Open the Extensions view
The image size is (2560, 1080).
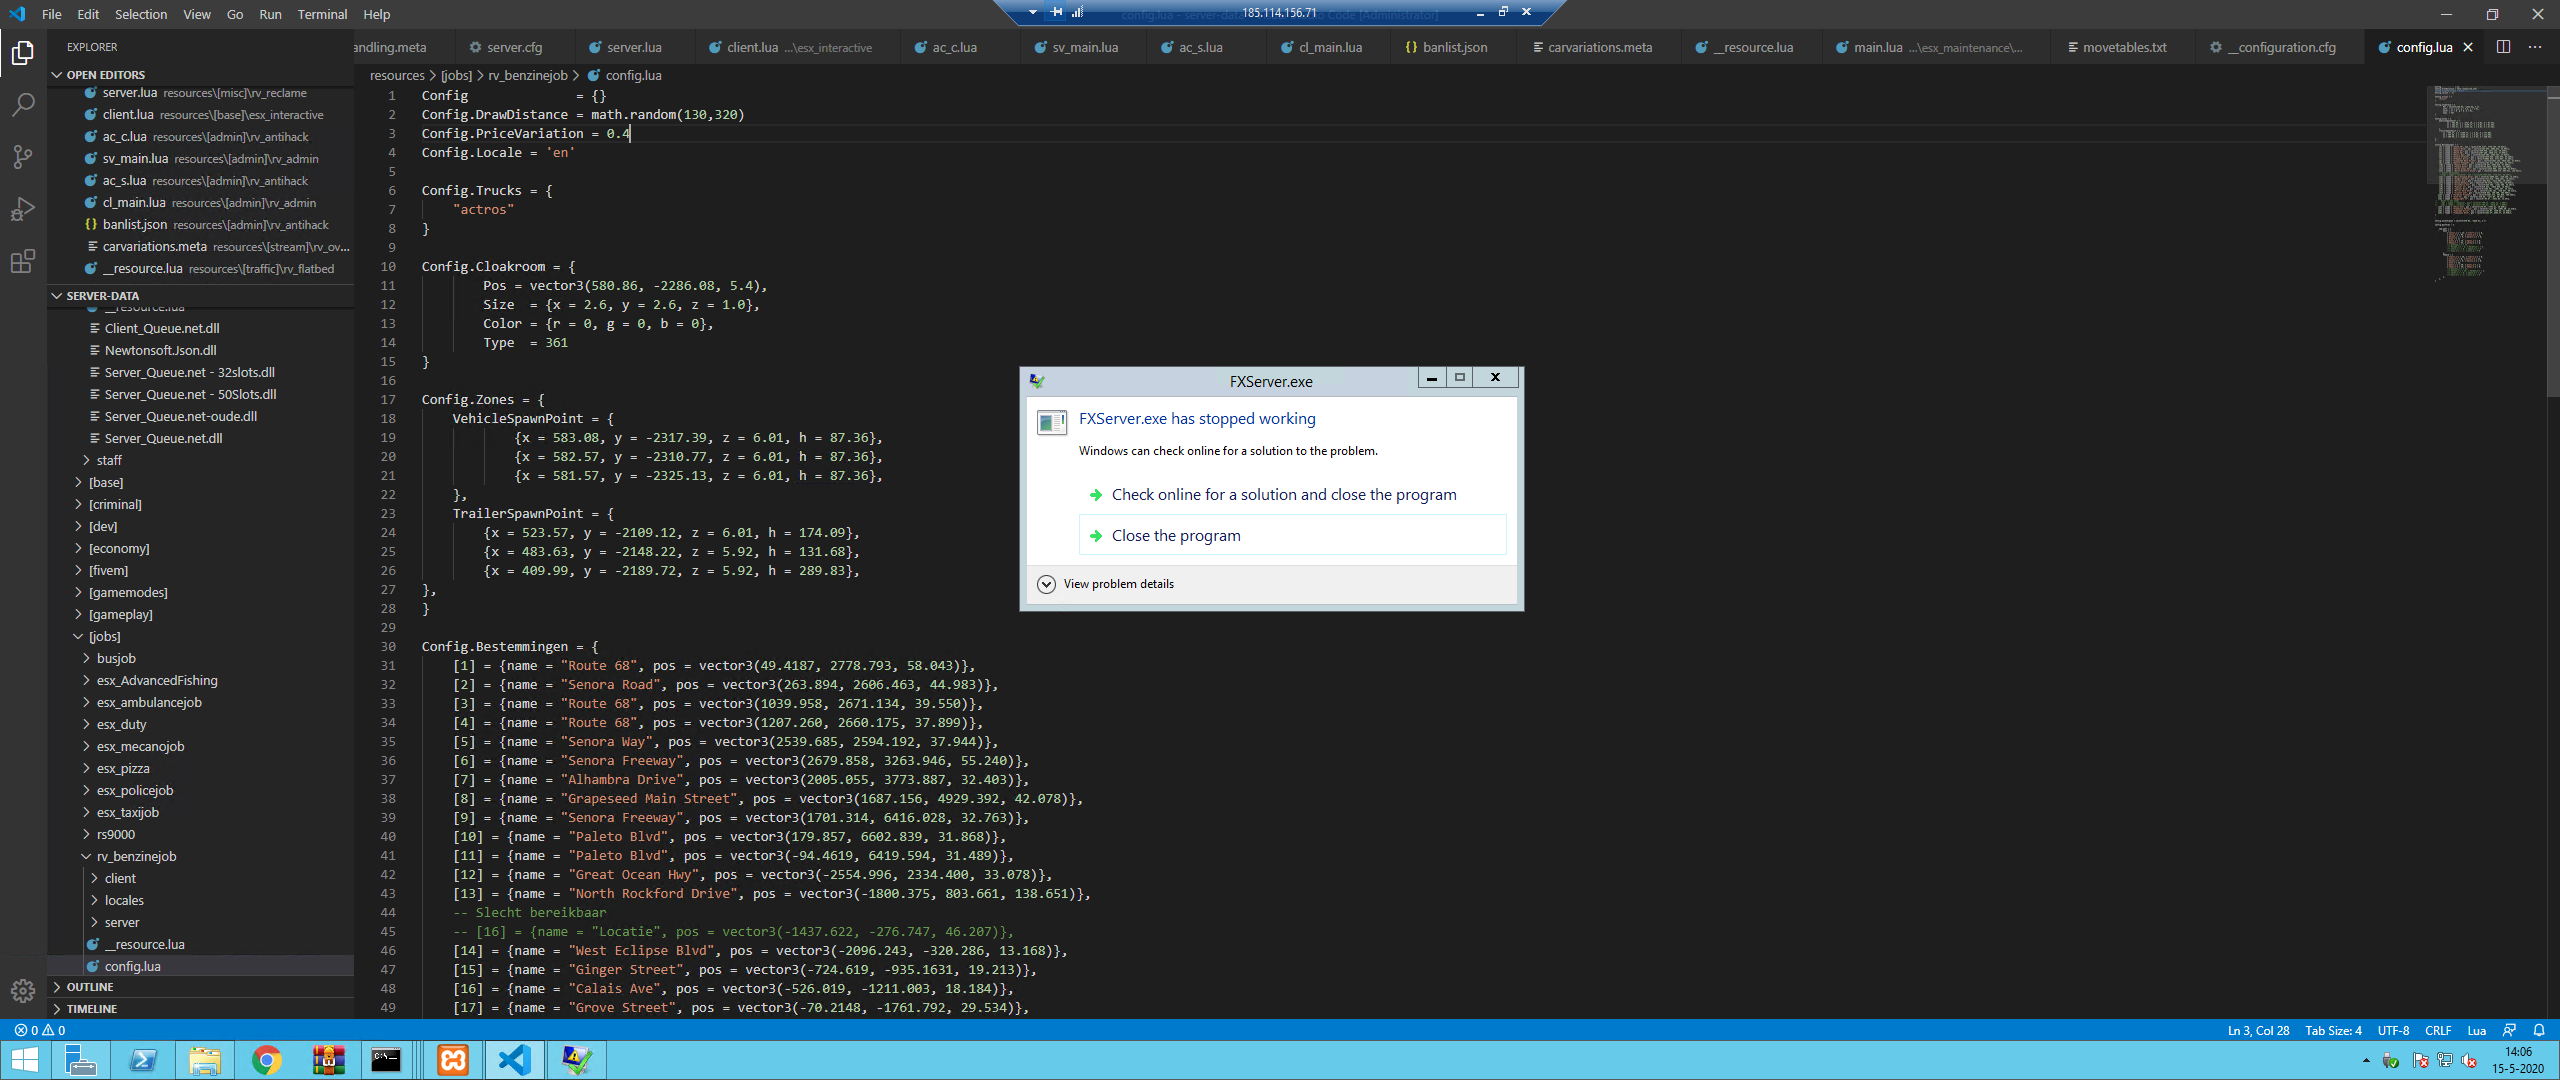coord(23,262)
